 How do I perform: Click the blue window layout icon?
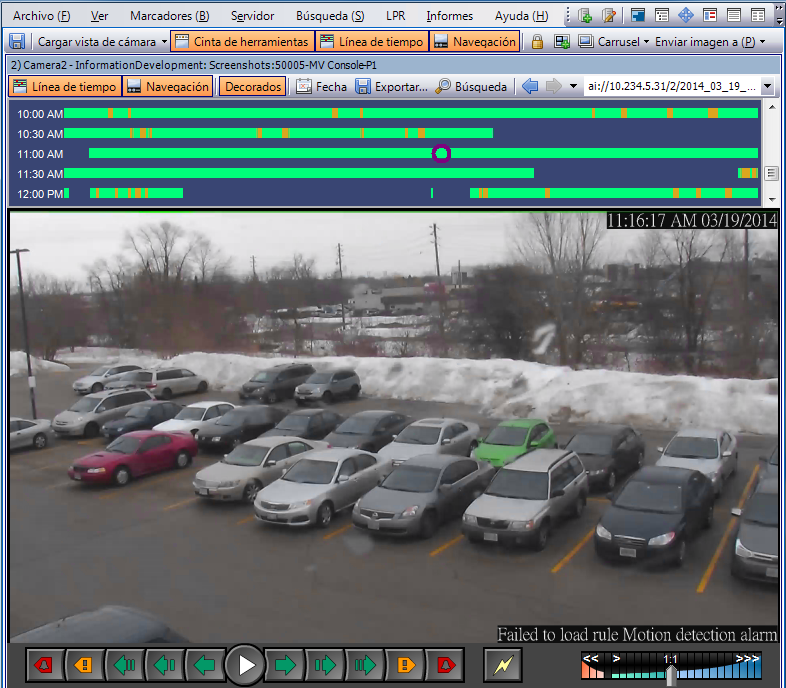point(638,16)
